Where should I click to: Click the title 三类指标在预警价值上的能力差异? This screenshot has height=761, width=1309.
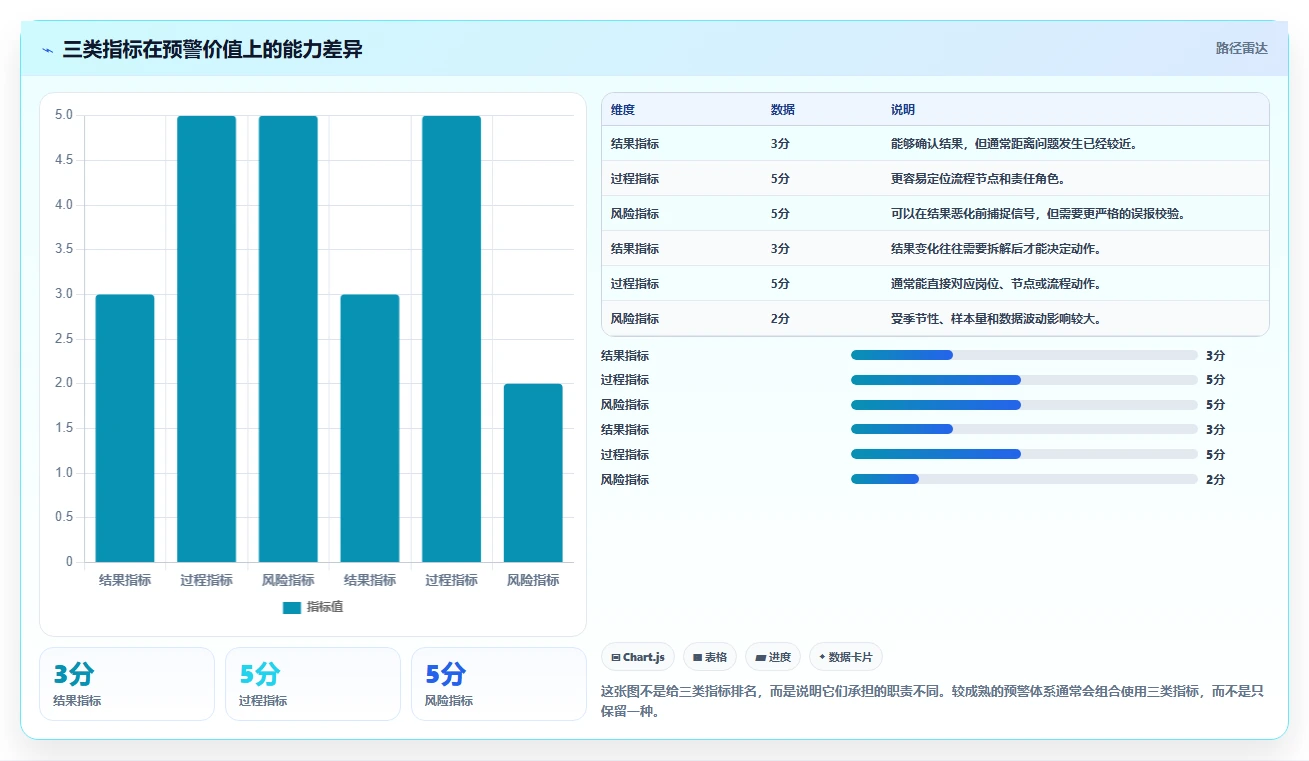coord(212,49)
